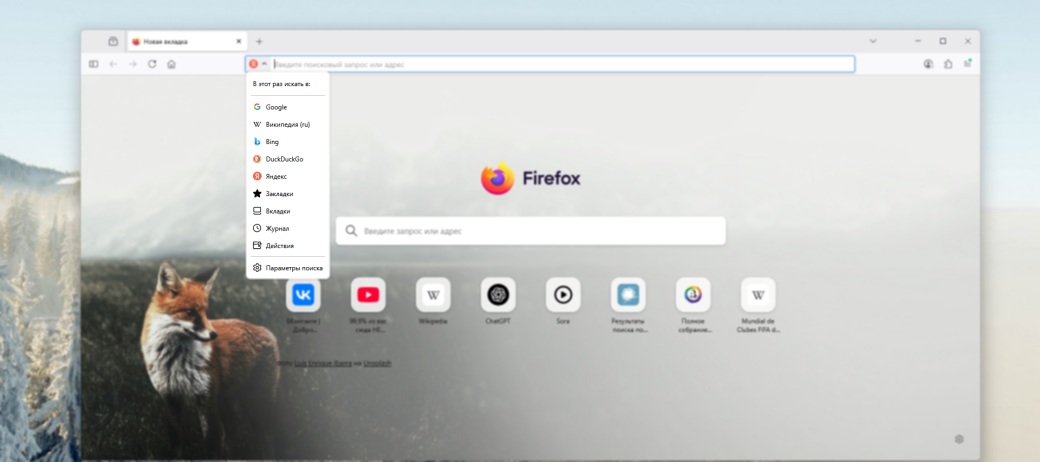Viewport: 1040px width, 462px height.
Task: Open the ChatGPT shortcut tile
Action: pyautogui.click(x=498, y=295)
